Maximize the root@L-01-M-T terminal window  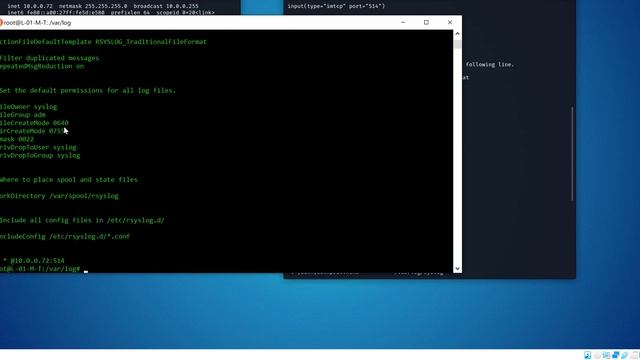[x=426, y=22]
